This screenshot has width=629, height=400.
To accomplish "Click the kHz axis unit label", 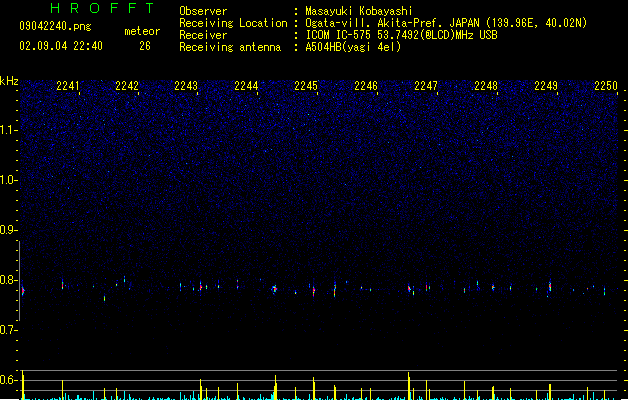I will pyautogui.click(x=9, y=81).
